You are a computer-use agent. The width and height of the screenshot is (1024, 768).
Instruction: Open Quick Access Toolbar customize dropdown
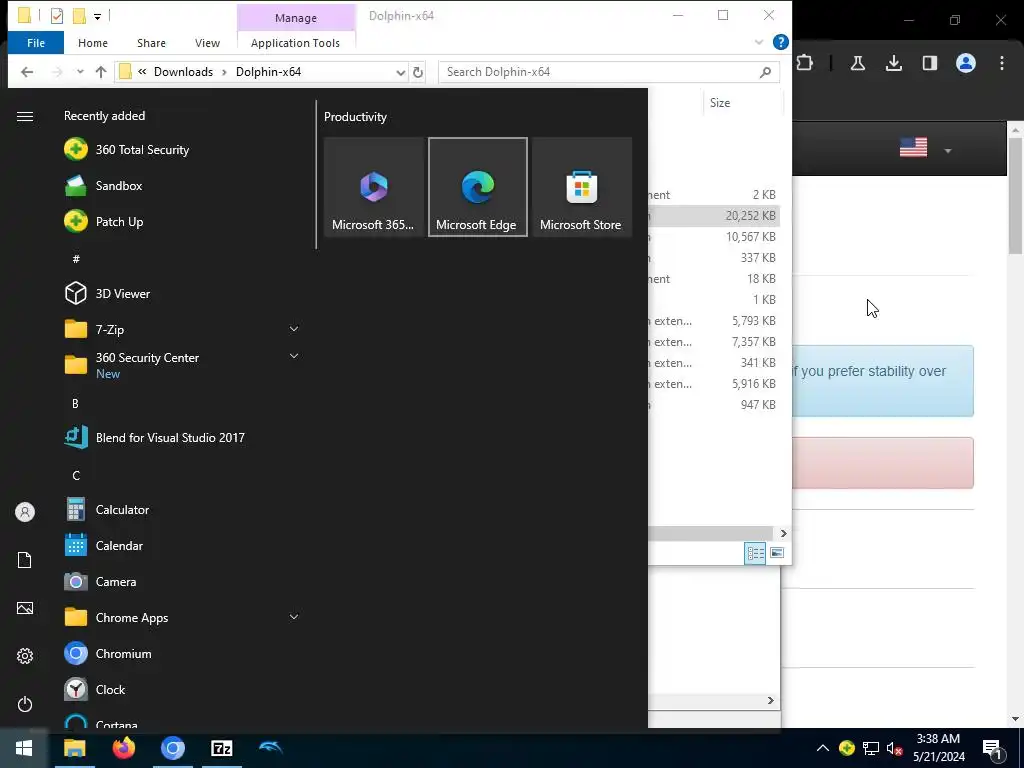pos(97,16)
